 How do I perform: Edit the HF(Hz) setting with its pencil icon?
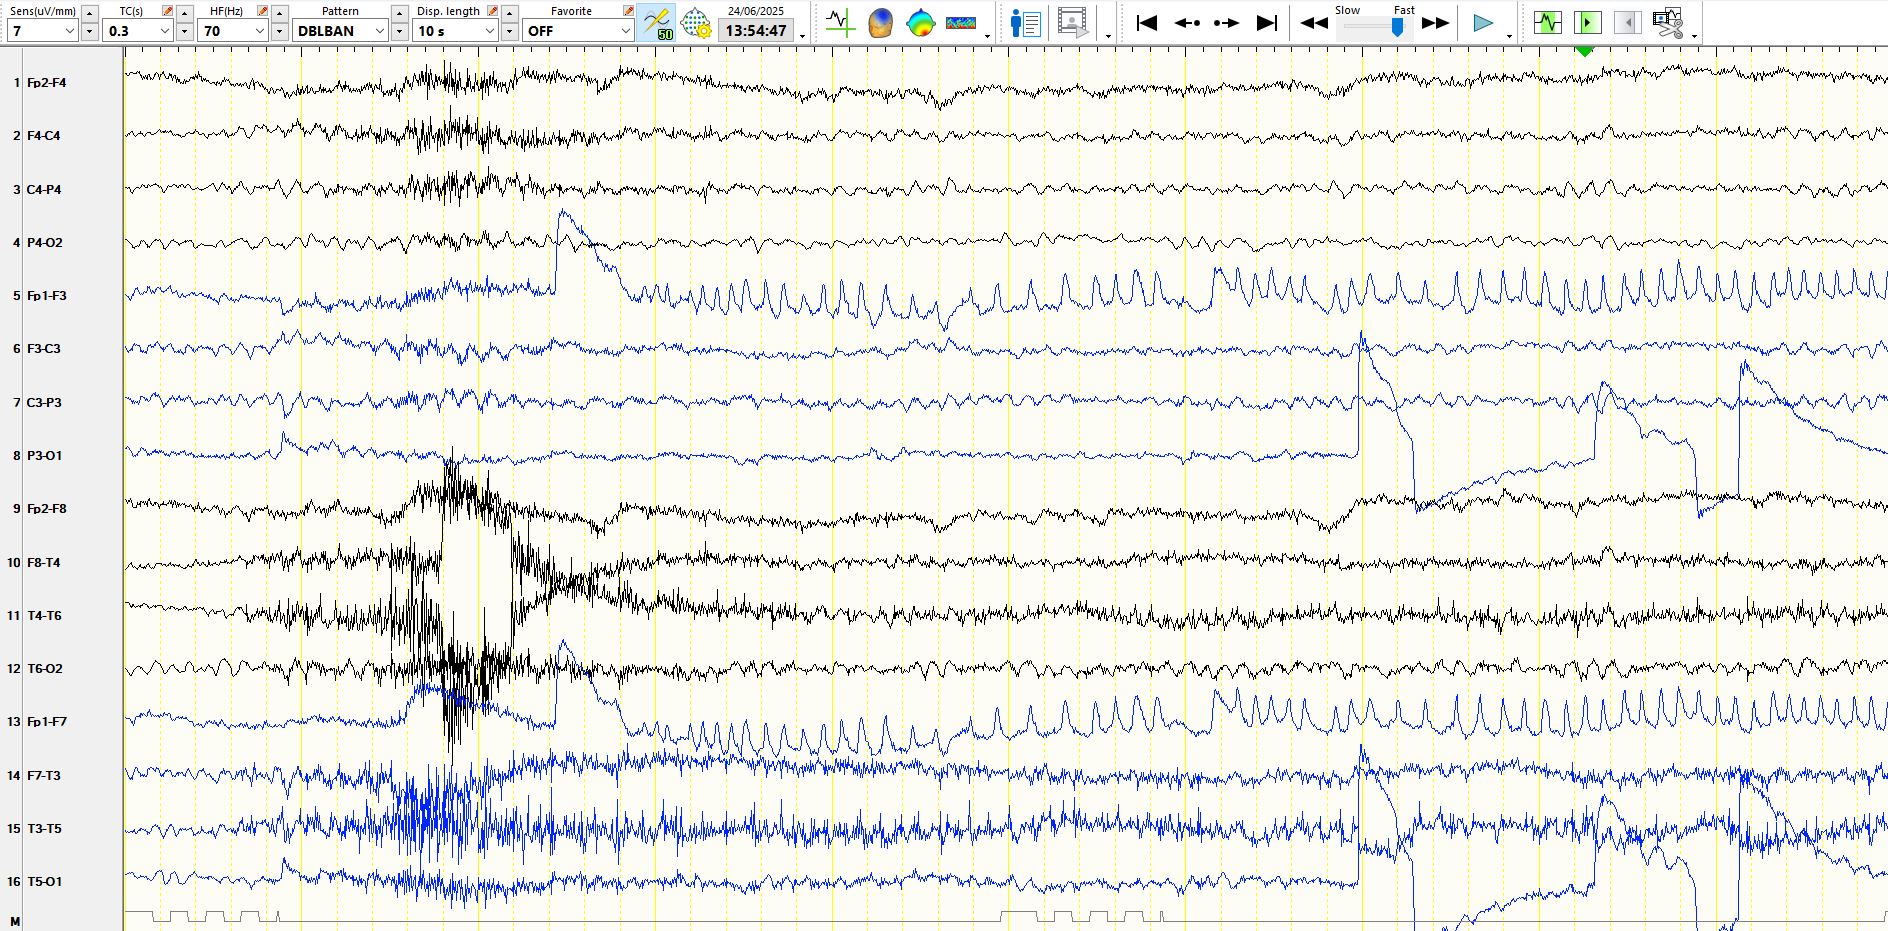(263, 11)
